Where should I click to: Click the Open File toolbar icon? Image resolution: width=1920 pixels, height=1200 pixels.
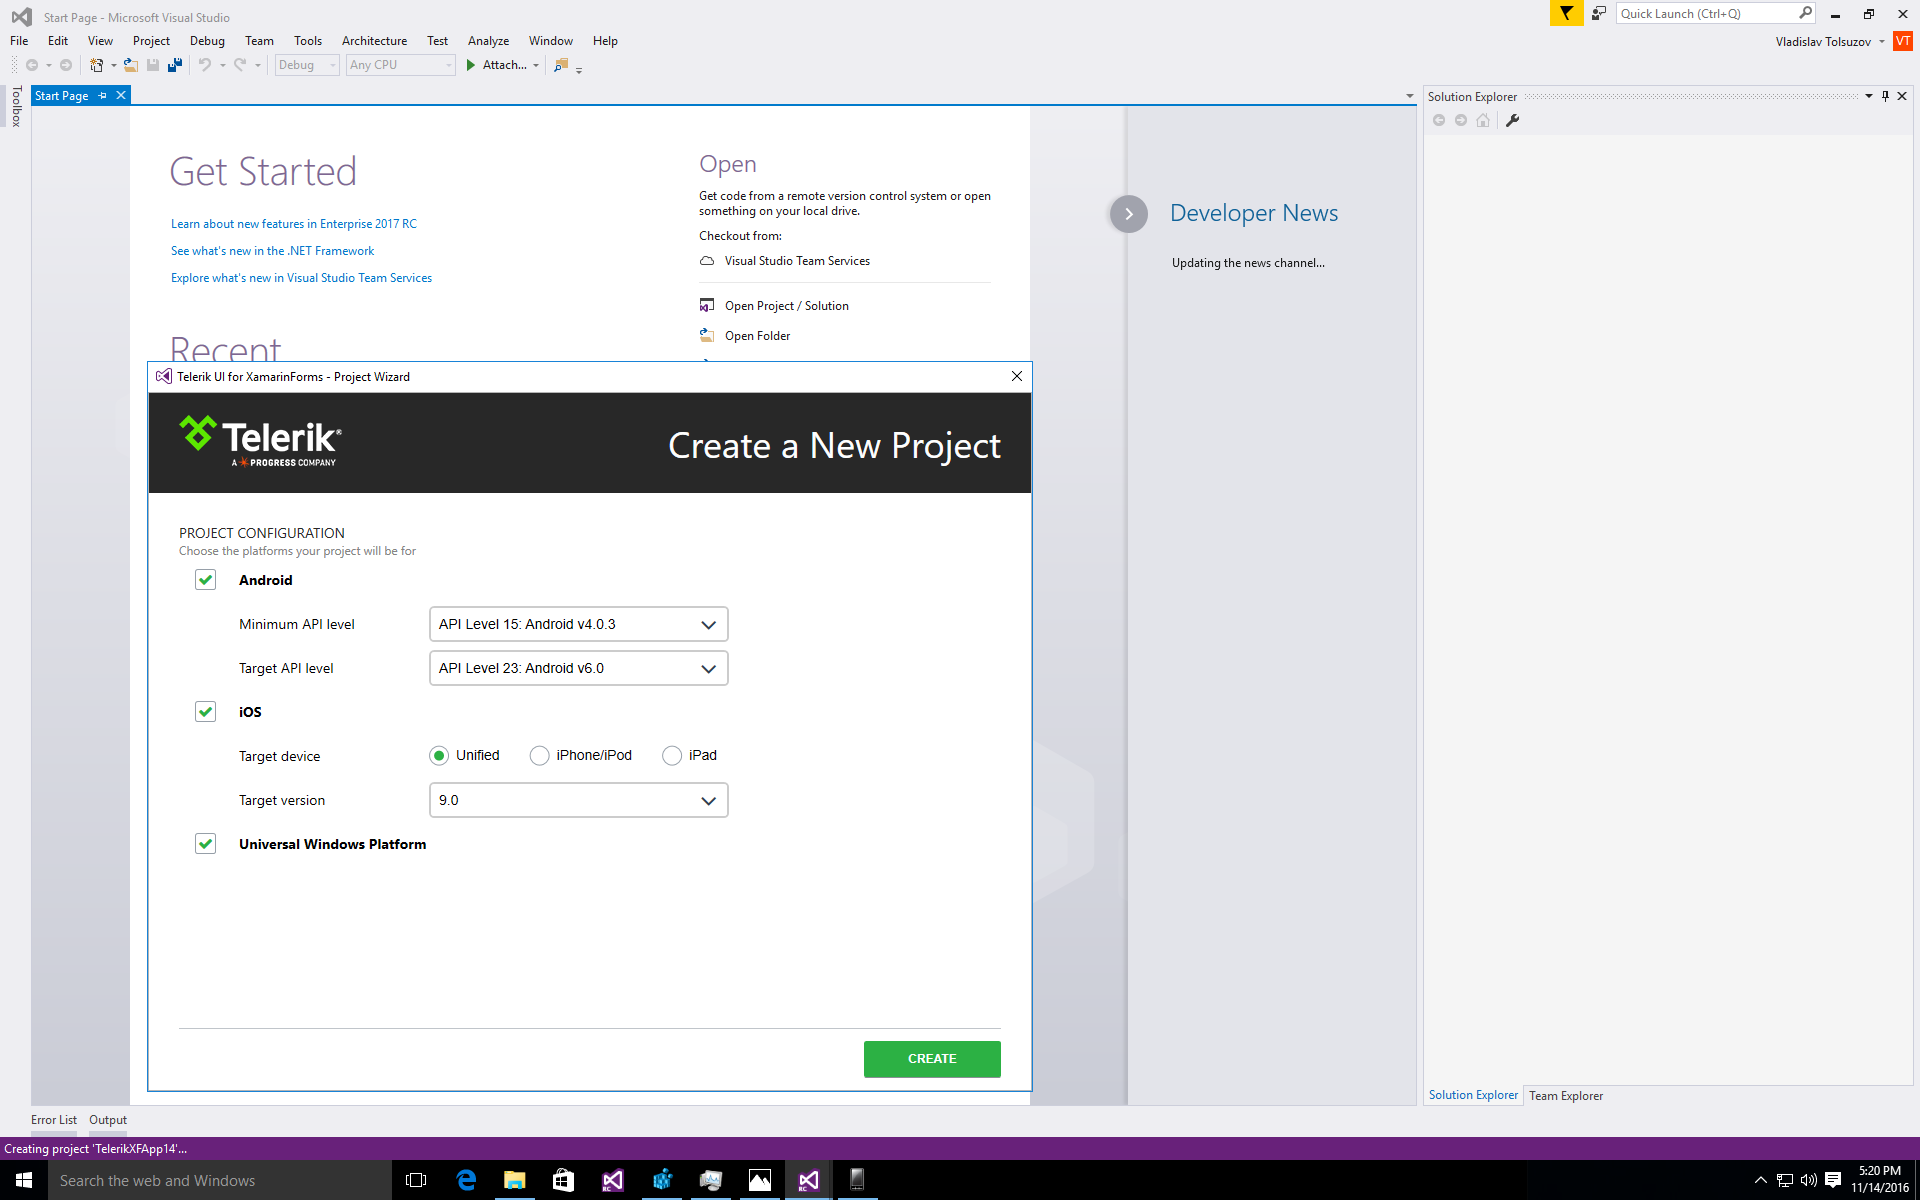(x=131, y=65)
